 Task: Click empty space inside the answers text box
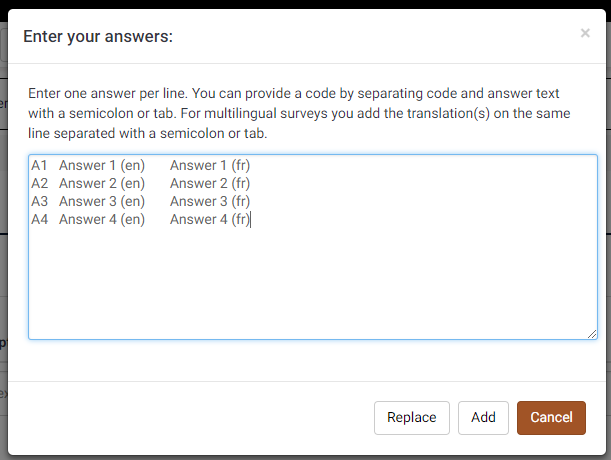pyautogui.click(x=312, y=285)
